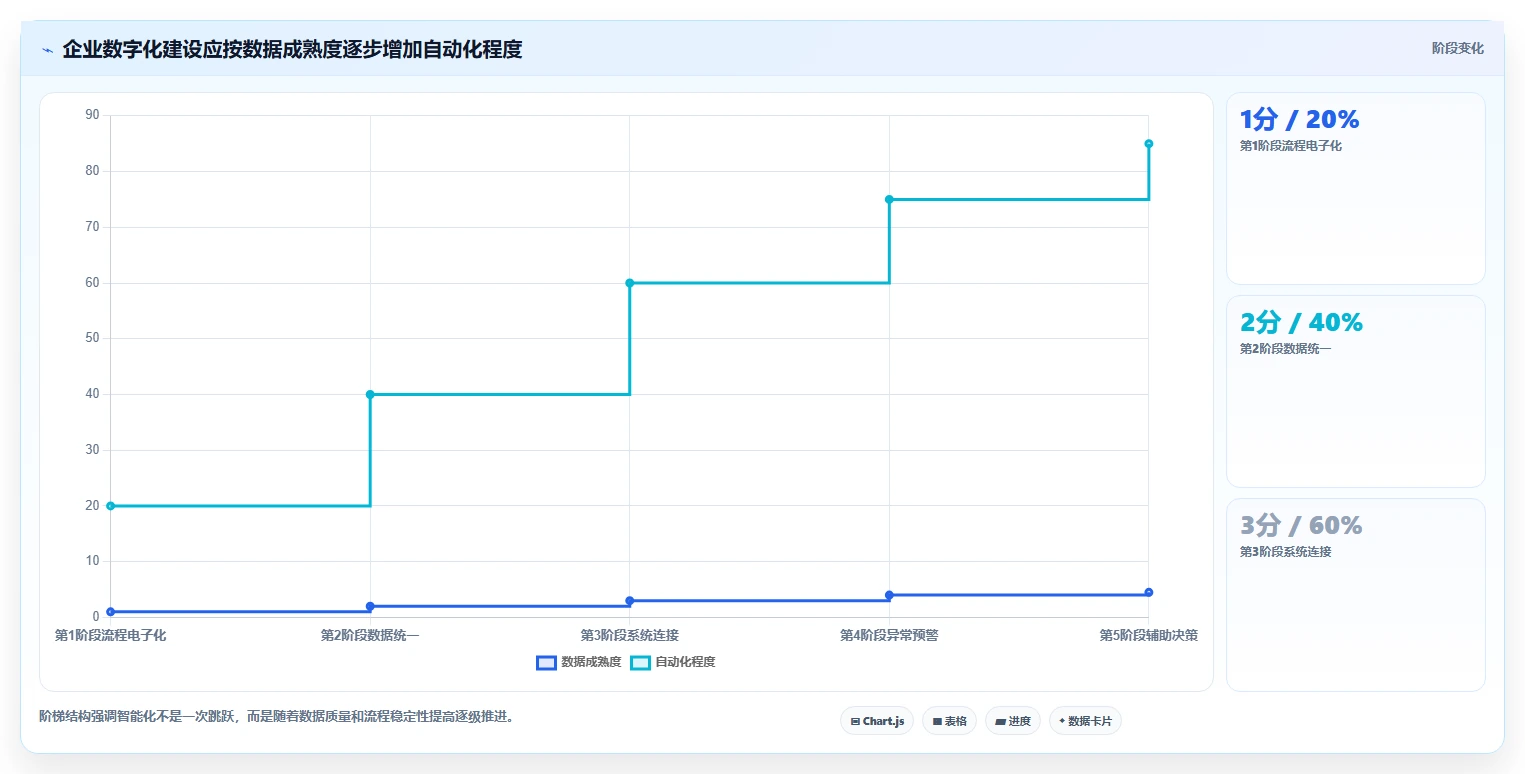Click the 自动化程度 point at value 20
Viewport: 1525px width, 774px height.
click(111, 506)
